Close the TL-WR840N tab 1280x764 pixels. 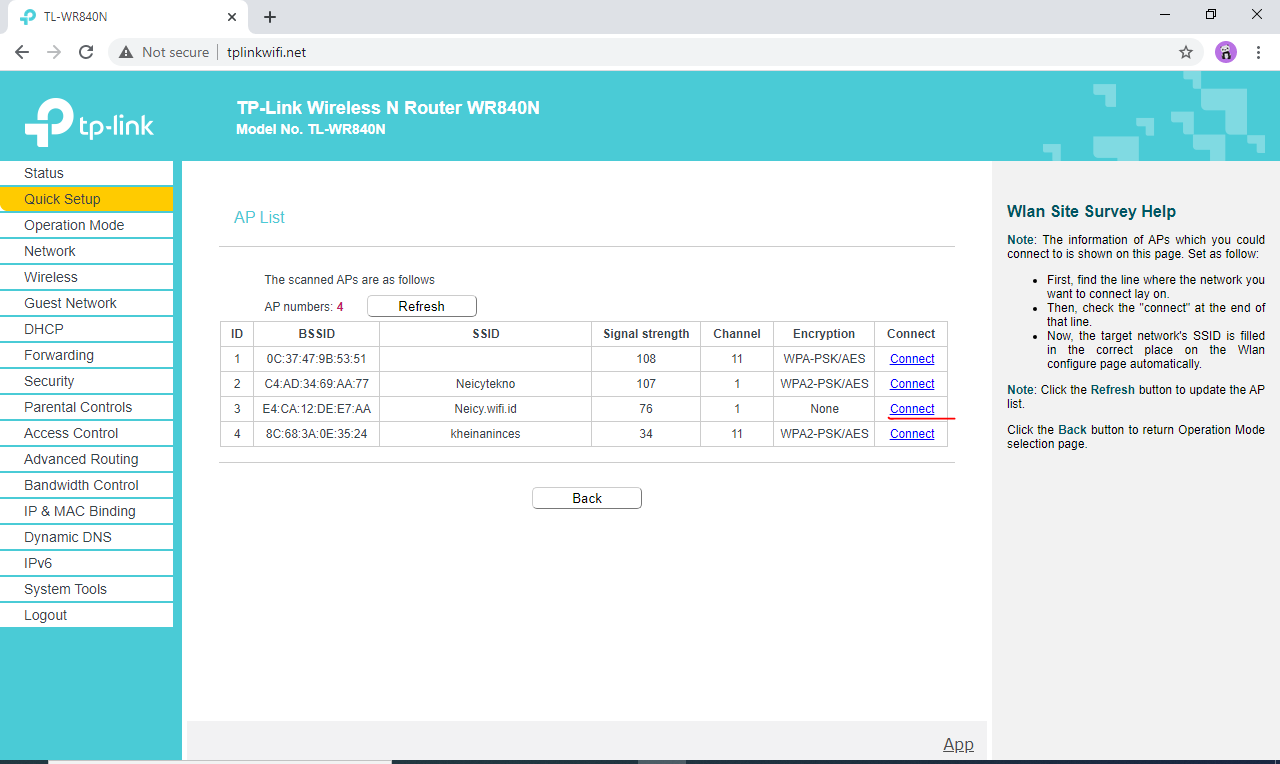[232, 17]
